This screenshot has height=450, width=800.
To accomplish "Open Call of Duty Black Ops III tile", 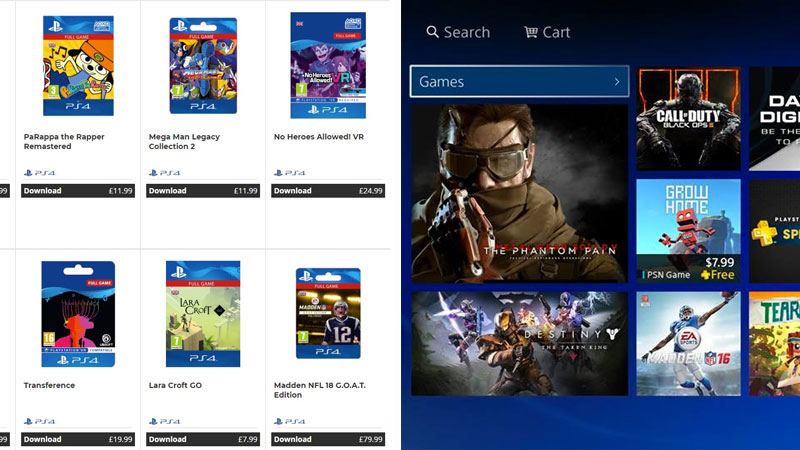I will click(688, 119).
